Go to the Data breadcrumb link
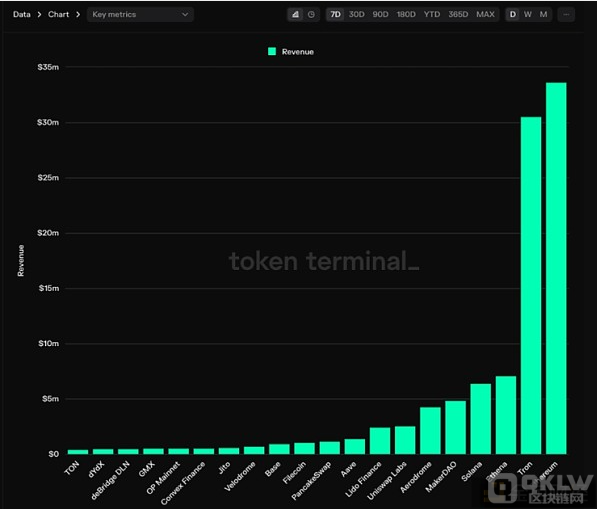597x509 pixels. 22,14
